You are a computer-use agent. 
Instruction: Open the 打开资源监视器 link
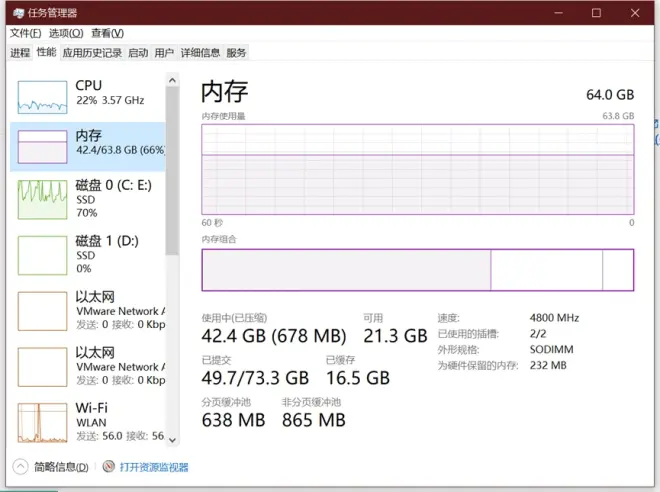coord(154,467)
